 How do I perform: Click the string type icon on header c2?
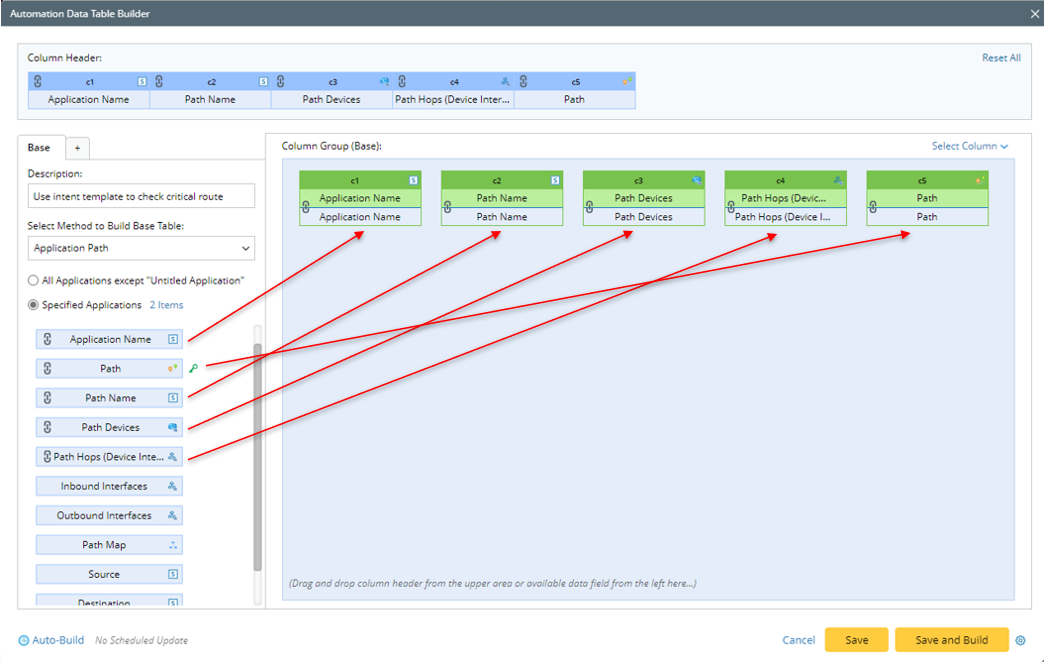click(263, 81)
